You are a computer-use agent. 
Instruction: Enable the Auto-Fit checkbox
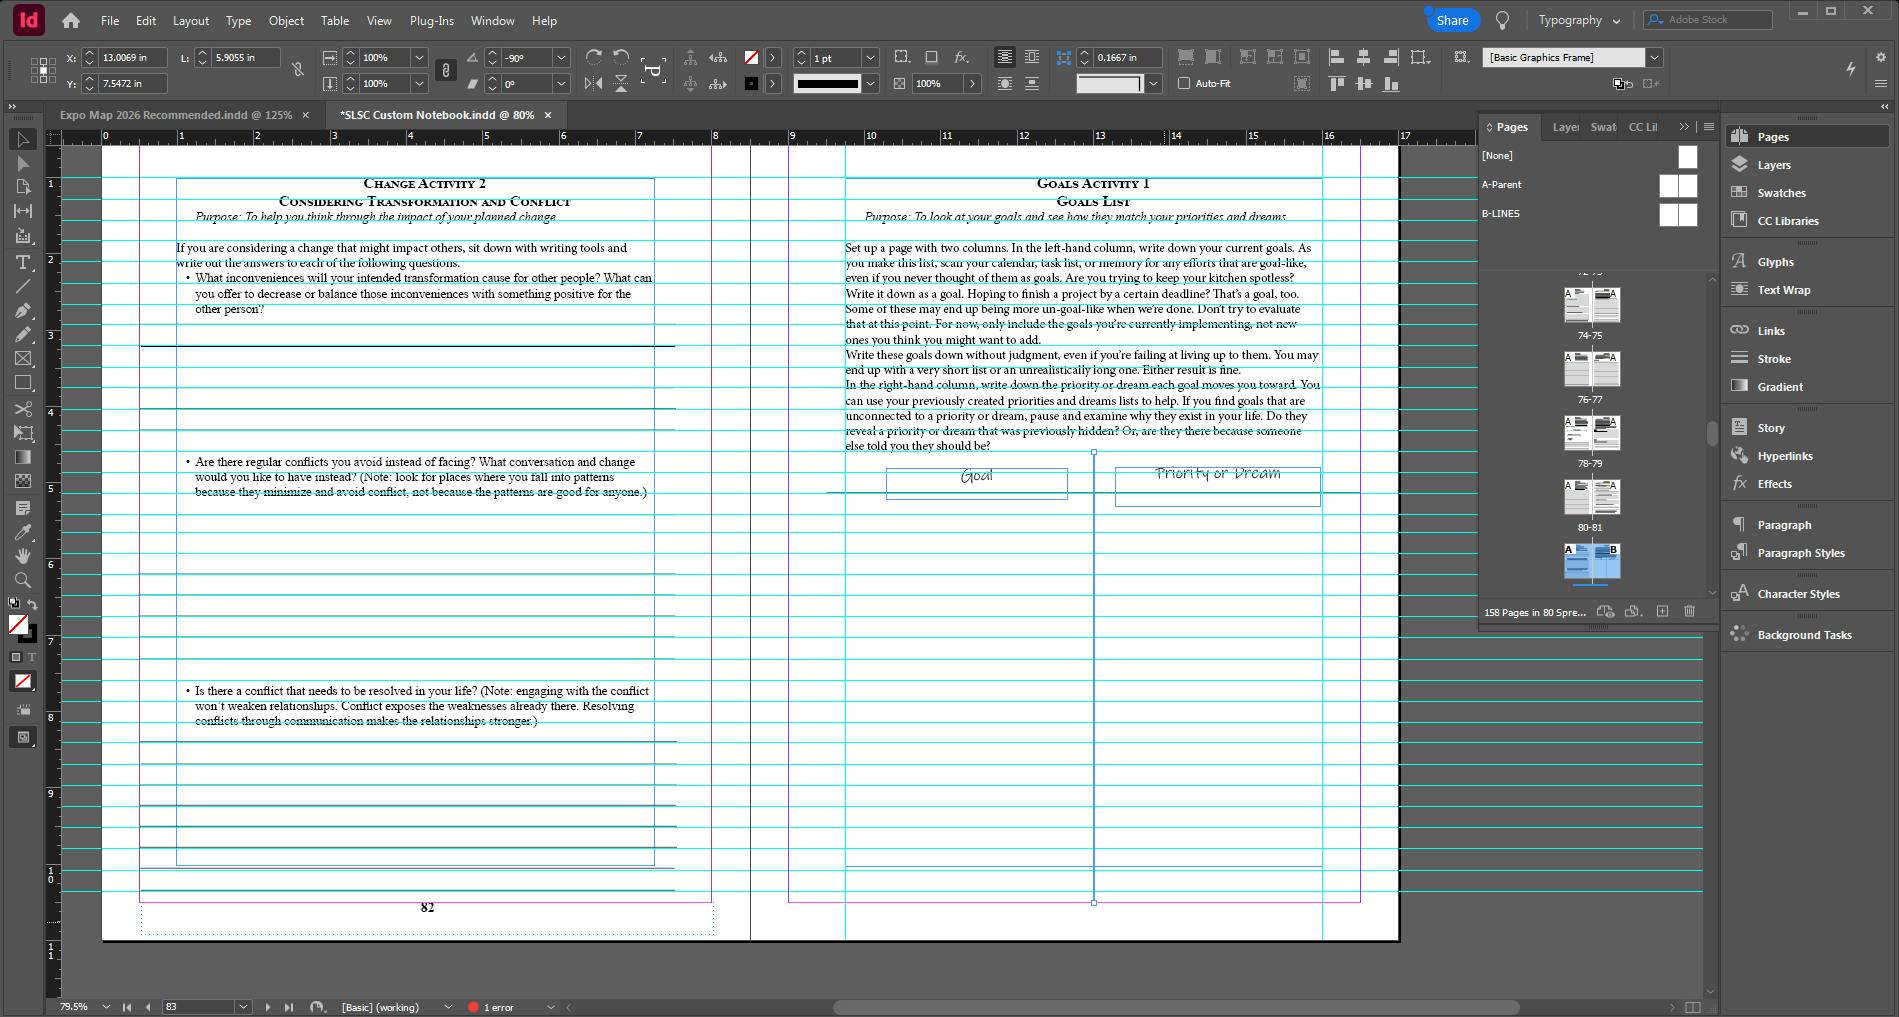click(1184, 83)
